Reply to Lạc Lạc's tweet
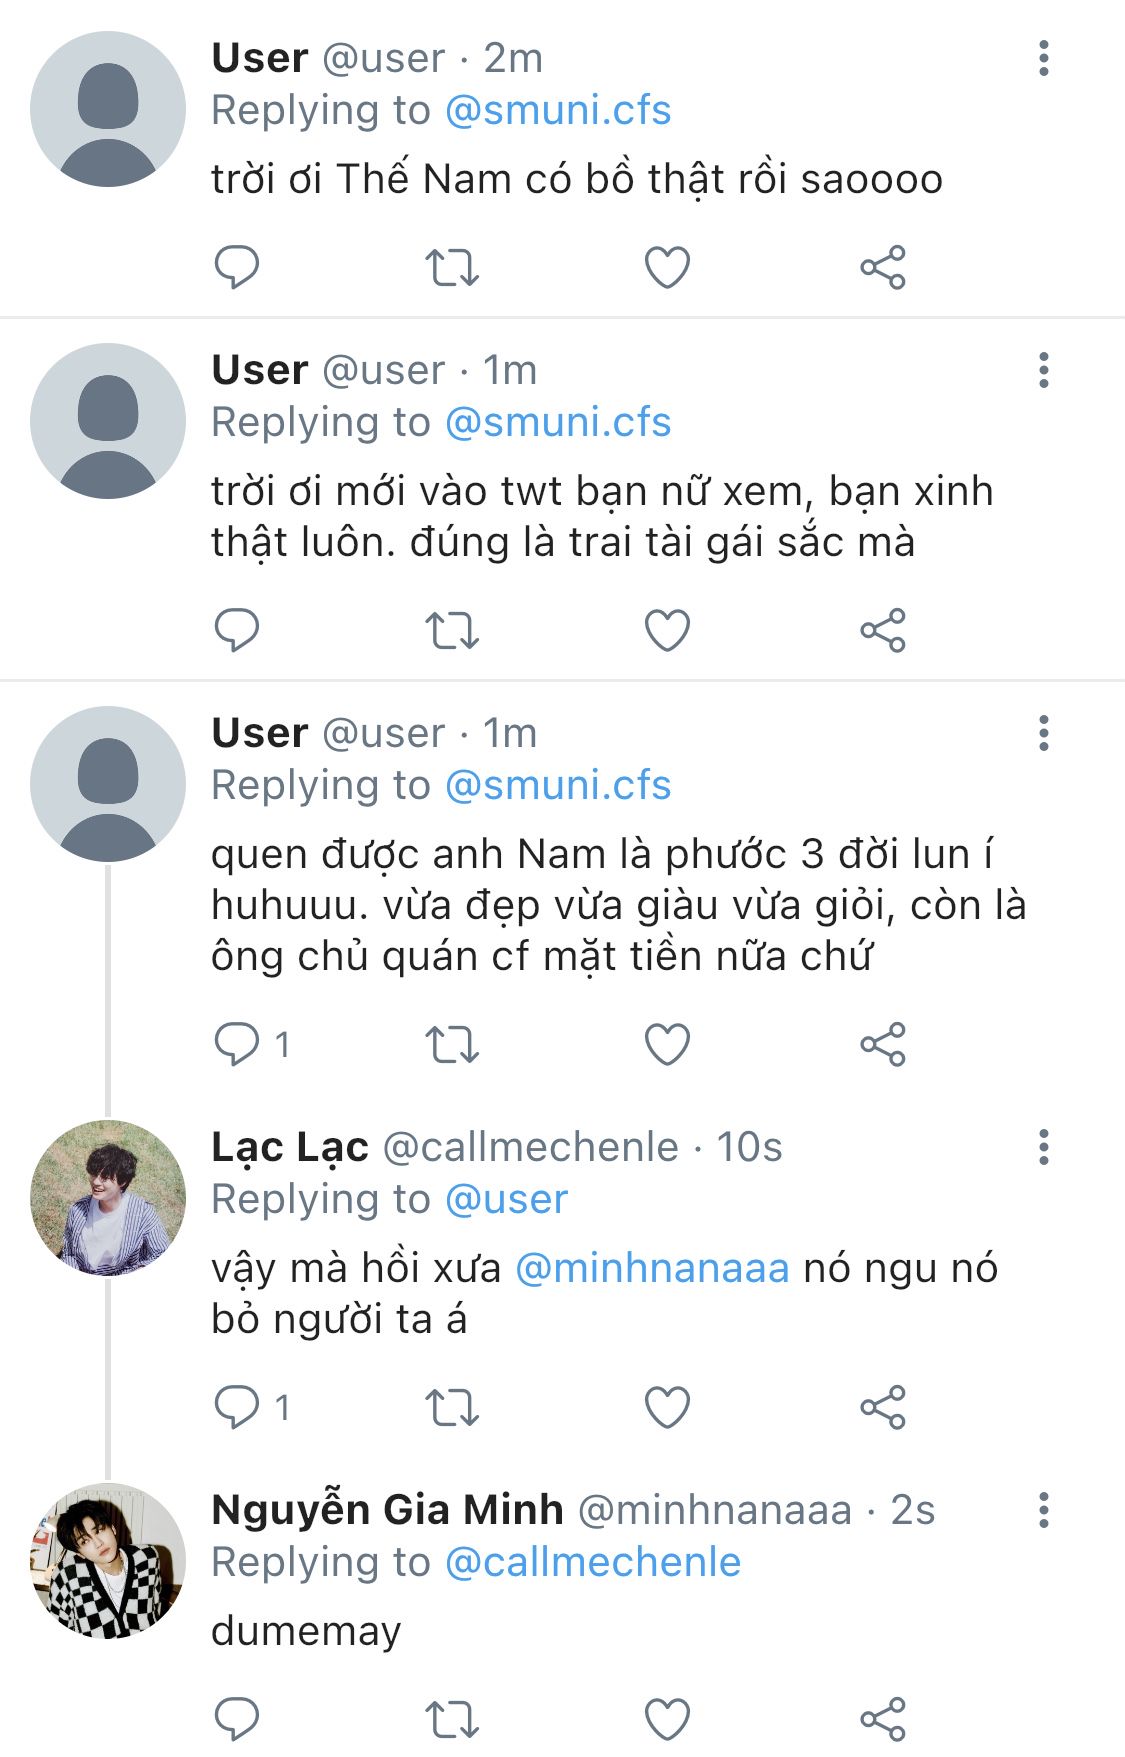Image resolution: width=1125 pixels, height=1757 pixels. click(237, 1408)
